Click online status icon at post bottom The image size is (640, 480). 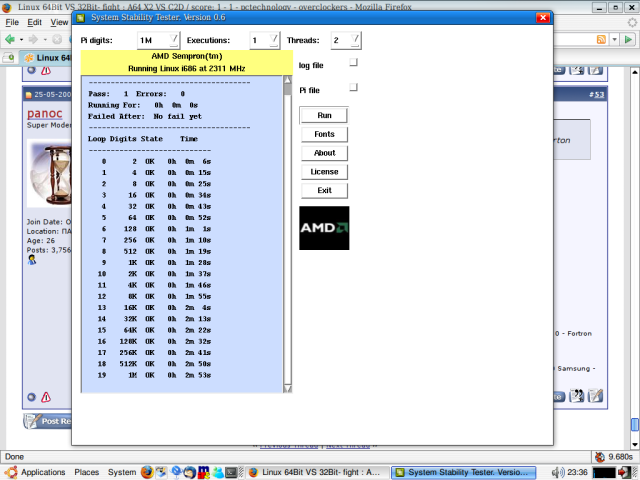point(31,397)
